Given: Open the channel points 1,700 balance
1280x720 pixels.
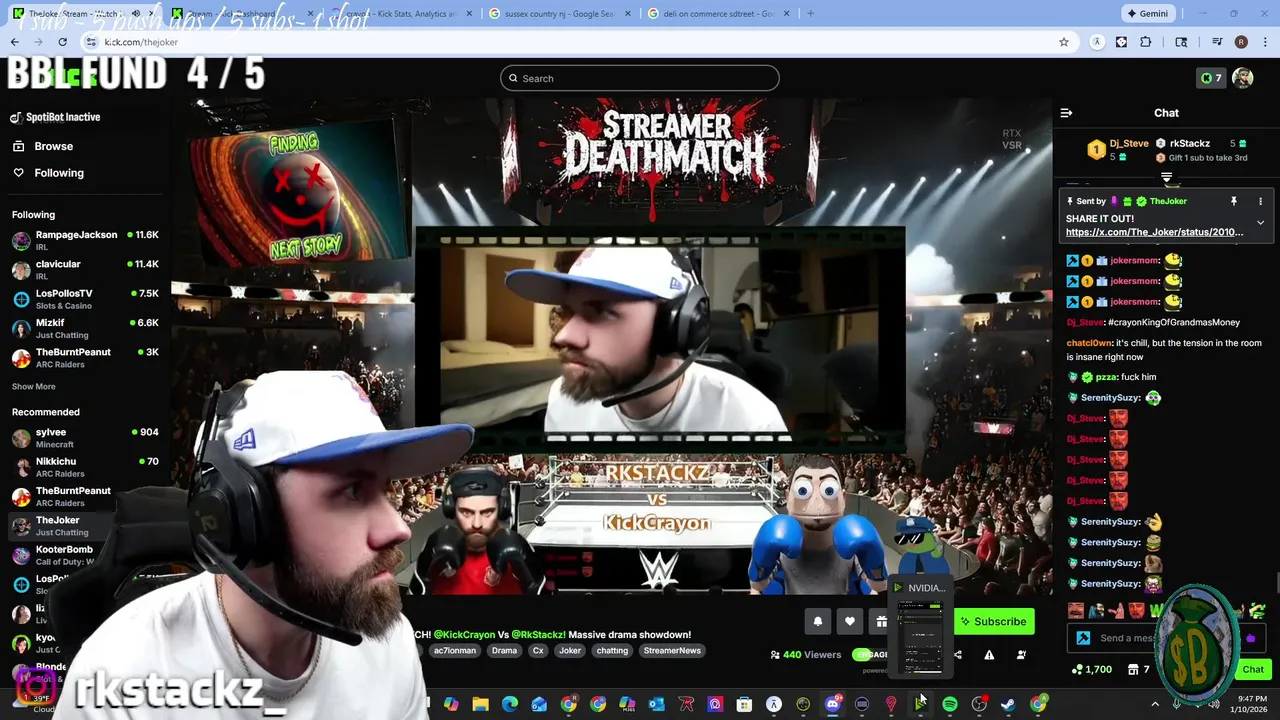Looking at the screenshot, I should point(1091,669).
